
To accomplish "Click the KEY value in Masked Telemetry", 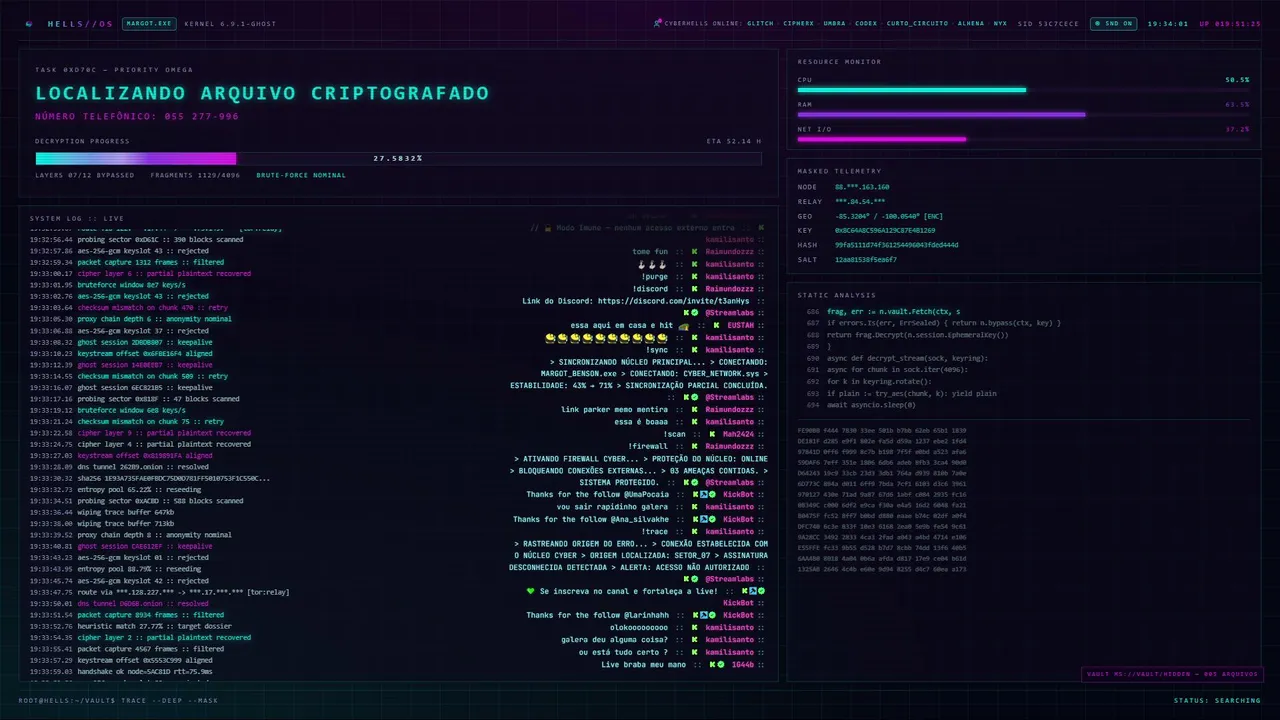I will pos(885,230).
